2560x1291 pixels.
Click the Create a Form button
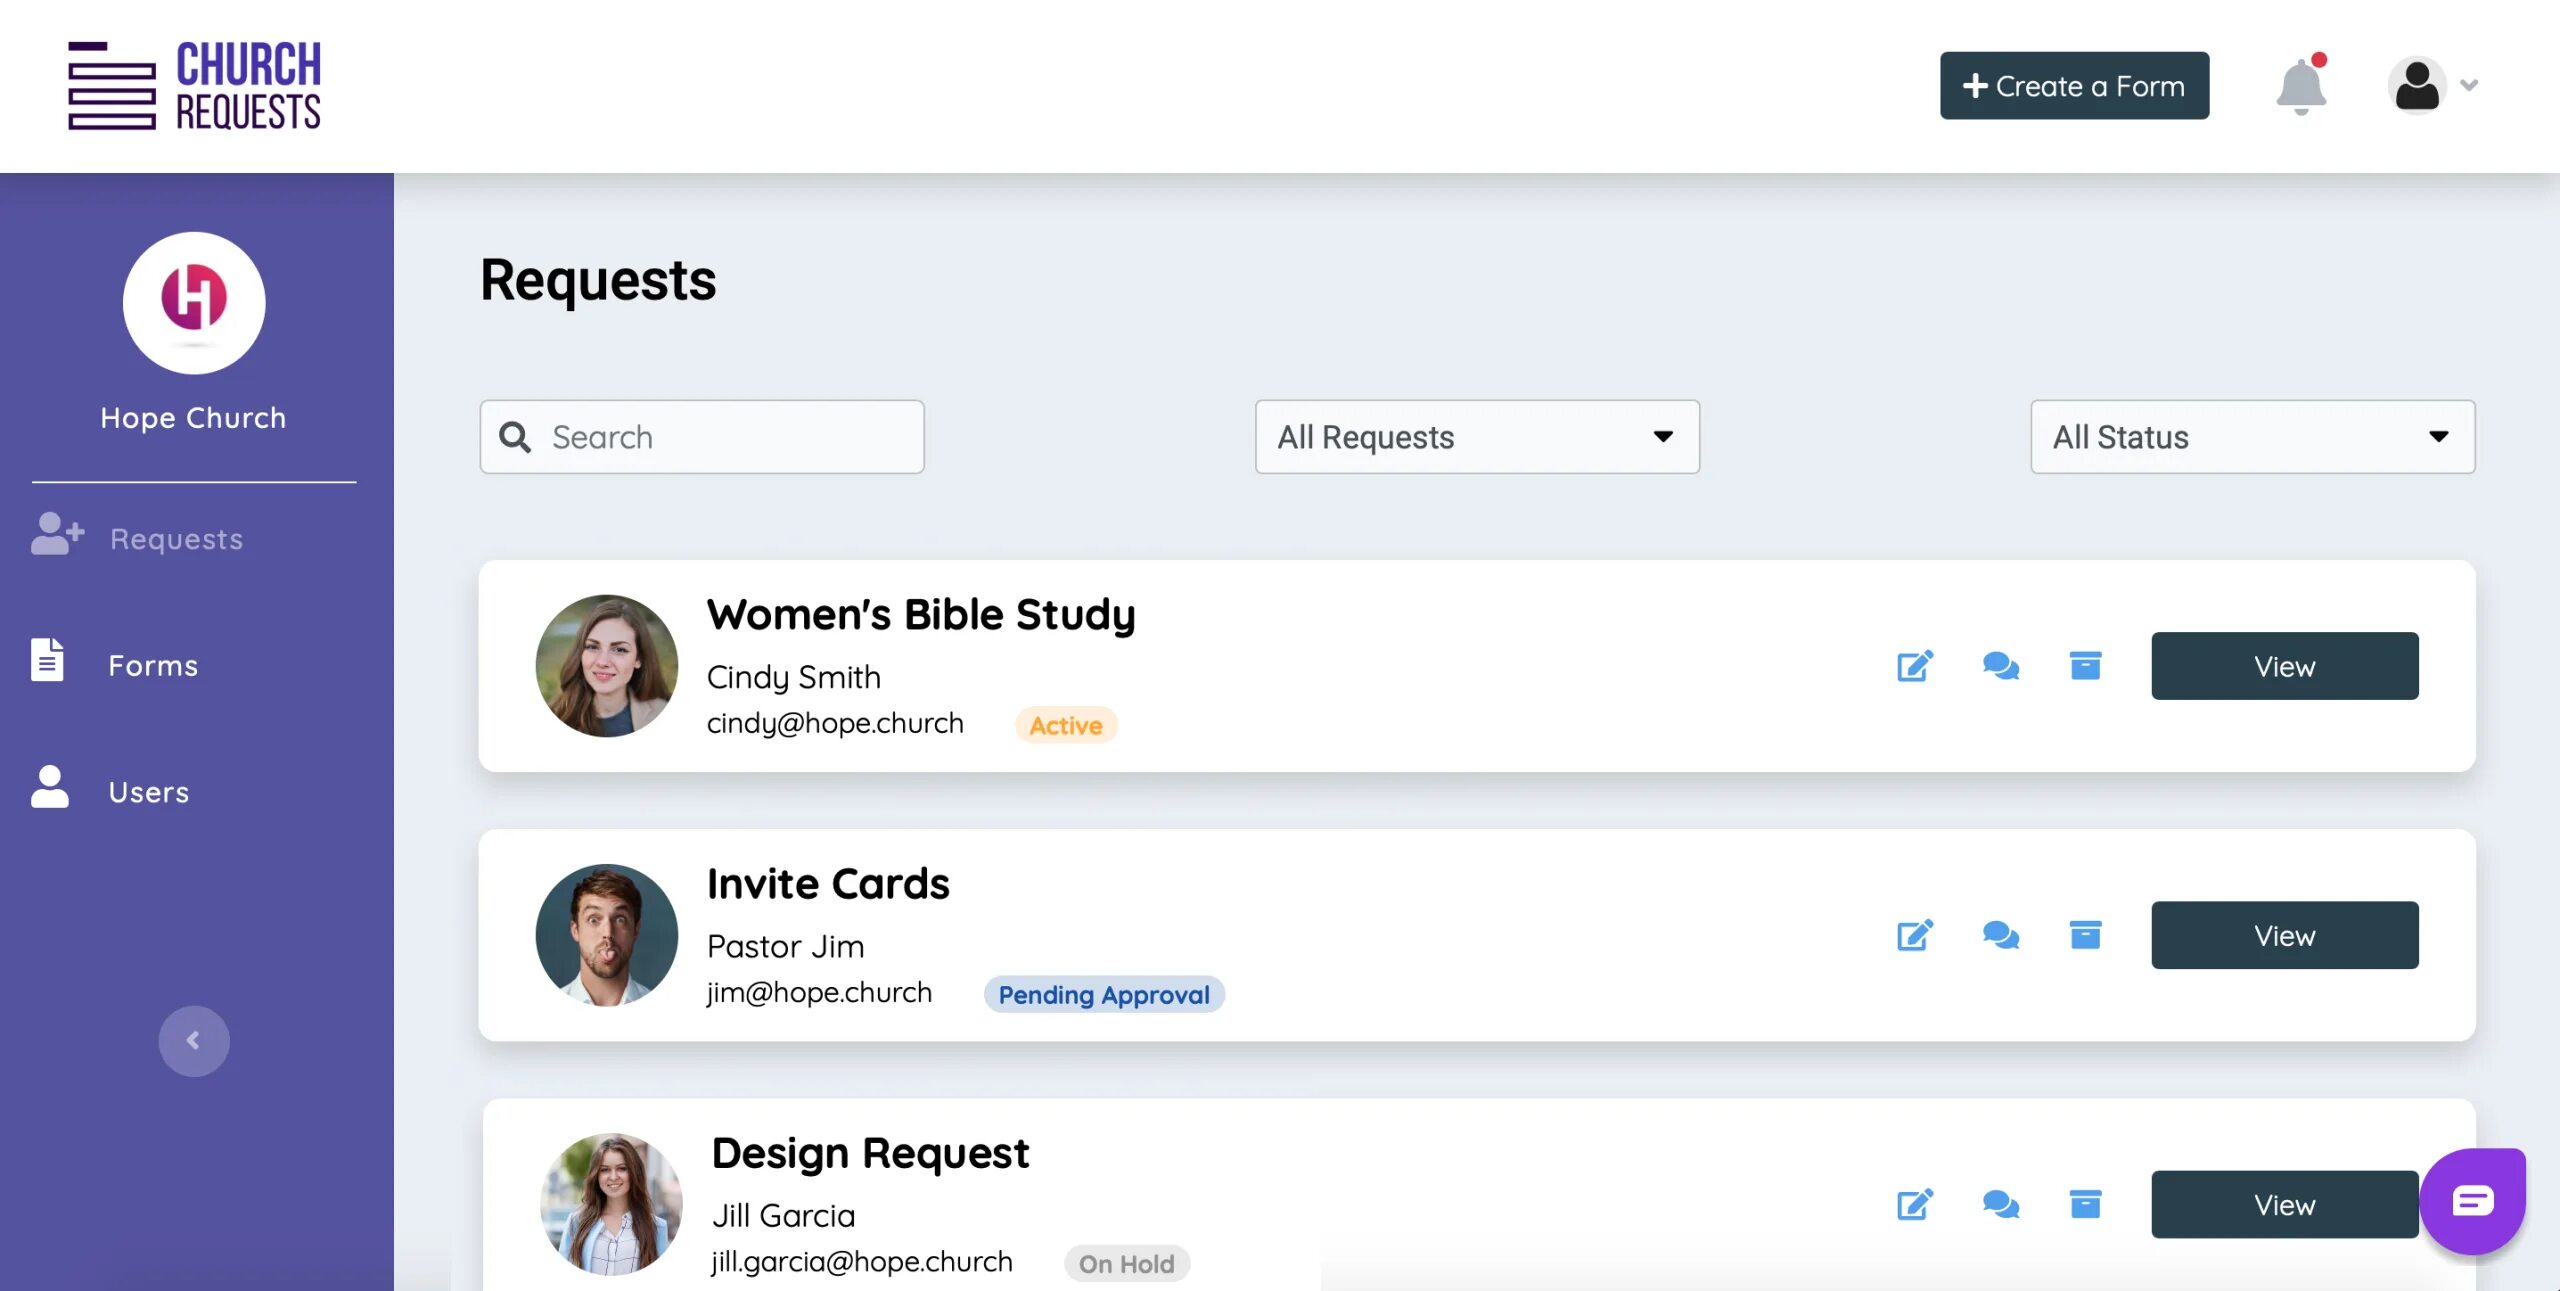point(2074,86)
